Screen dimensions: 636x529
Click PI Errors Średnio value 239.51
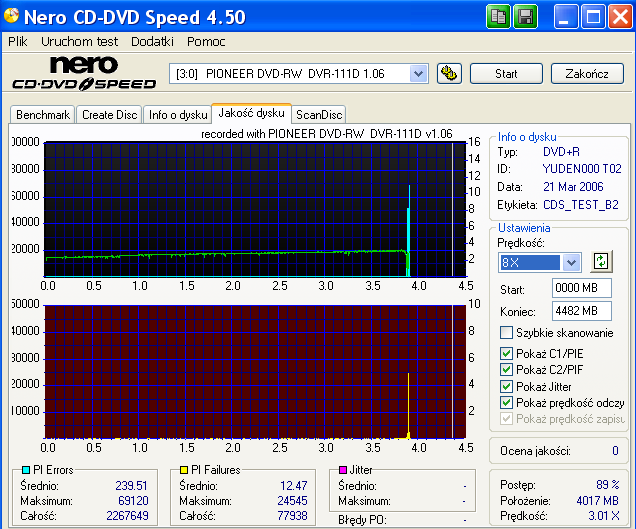click(x=131, y=485)
